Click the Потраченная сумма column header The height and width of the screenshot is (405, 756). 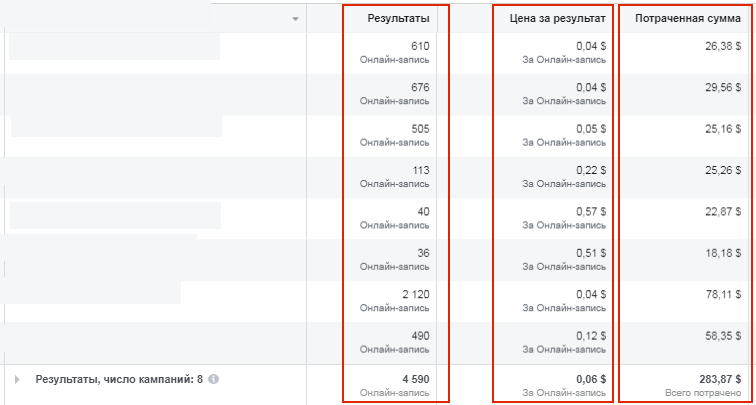coord(688,19)
